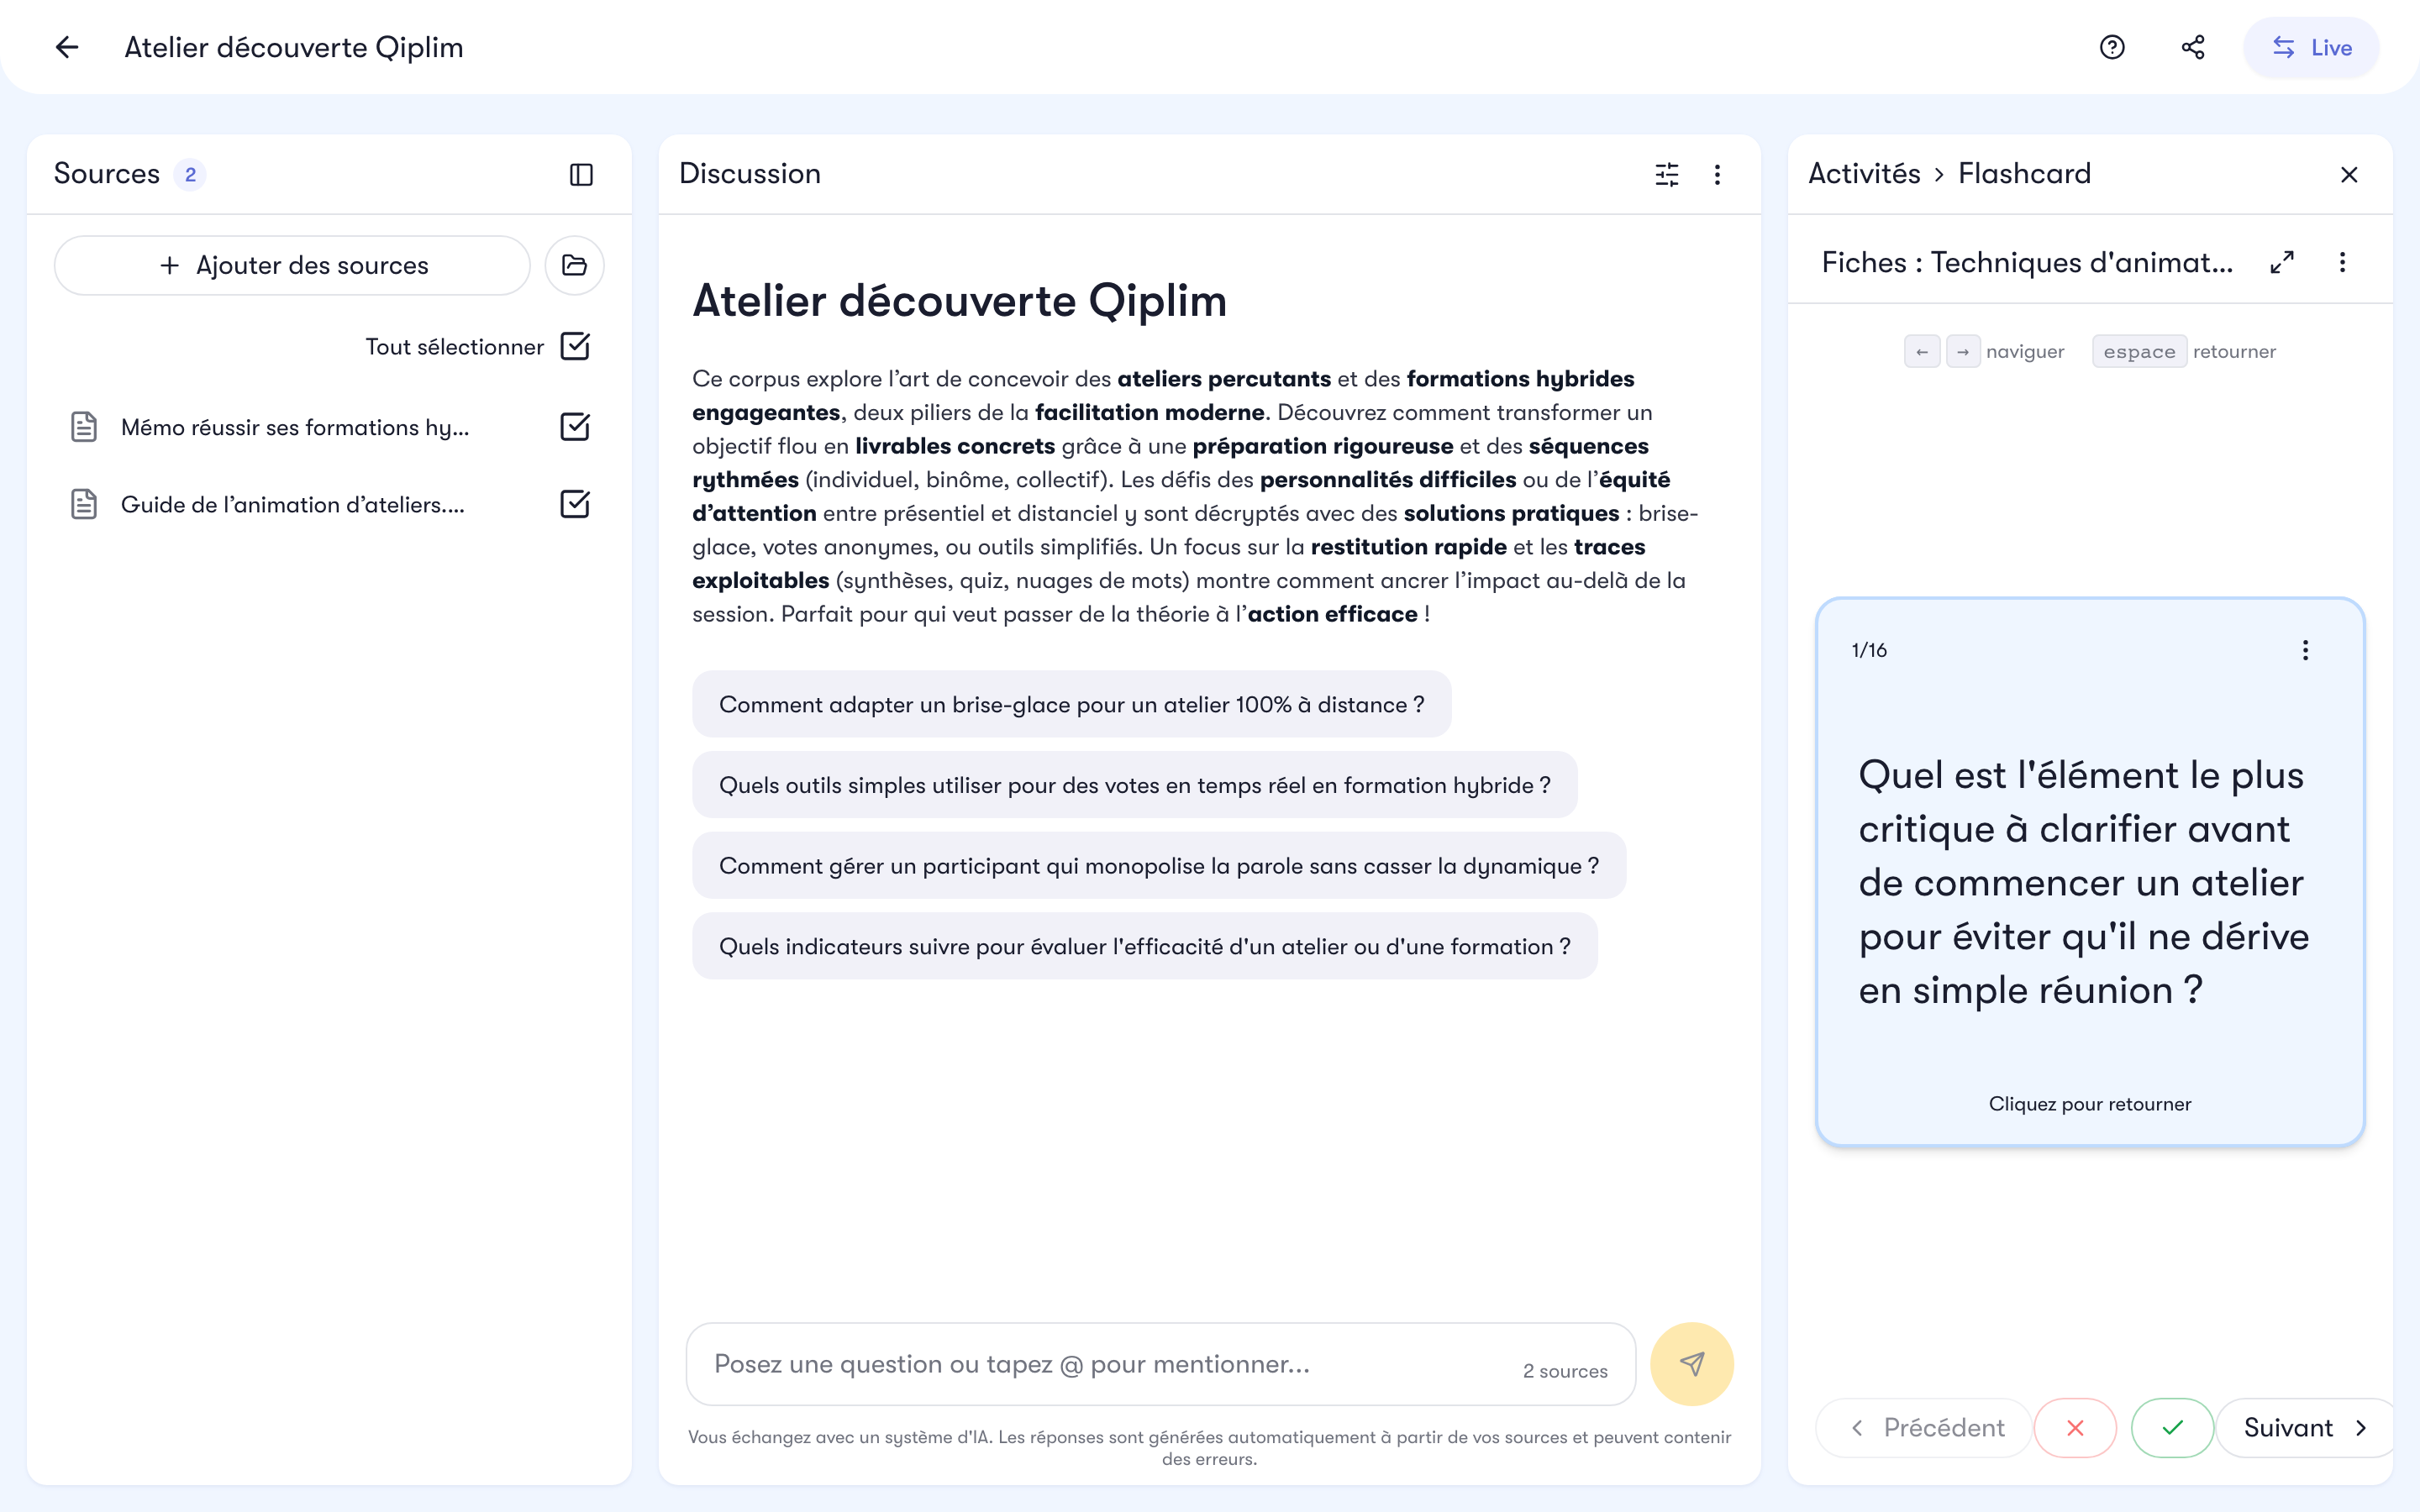The width and height of the screenshot is (2420, 1512).
Task: Open the flashcard 1/16 options menu
Action: [x=2305, y=651]
